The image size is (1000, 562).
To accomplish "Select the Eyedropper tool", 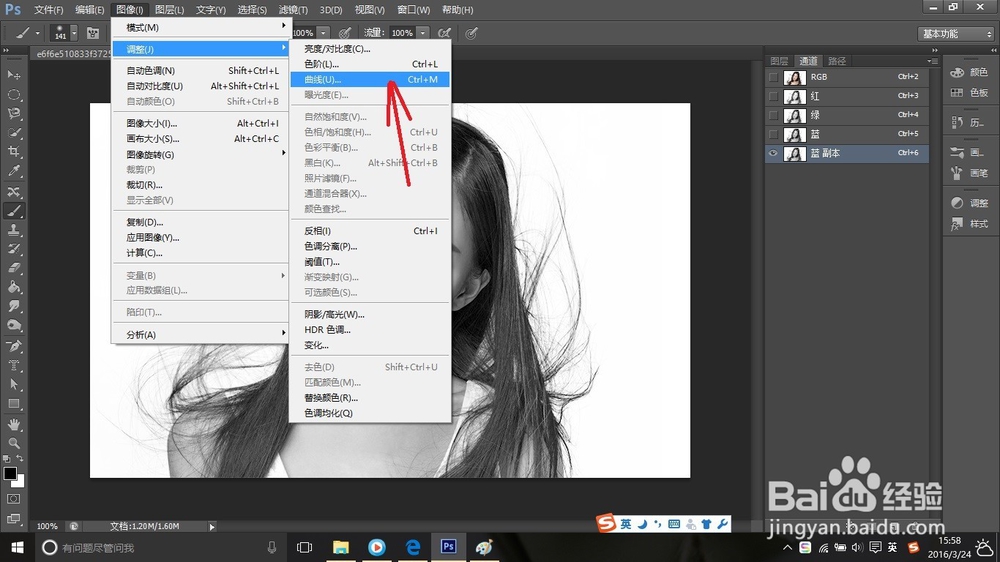I will (x=13, y=171).
